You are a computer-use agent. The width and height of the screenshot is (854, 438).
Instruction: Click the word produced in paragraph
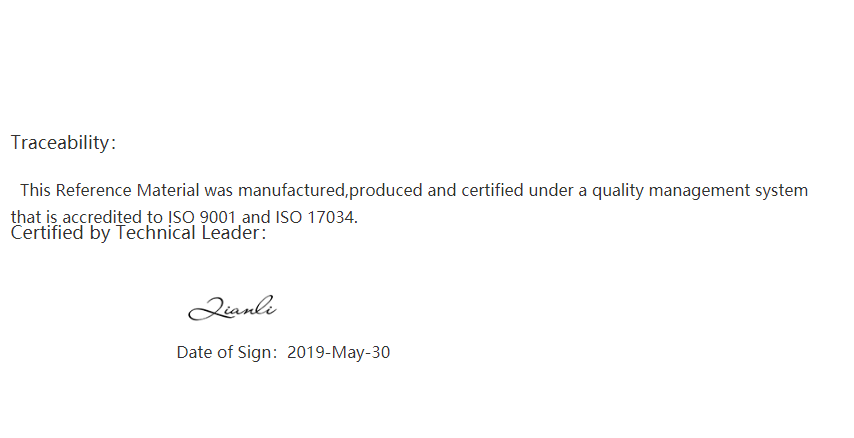[386, 191]
